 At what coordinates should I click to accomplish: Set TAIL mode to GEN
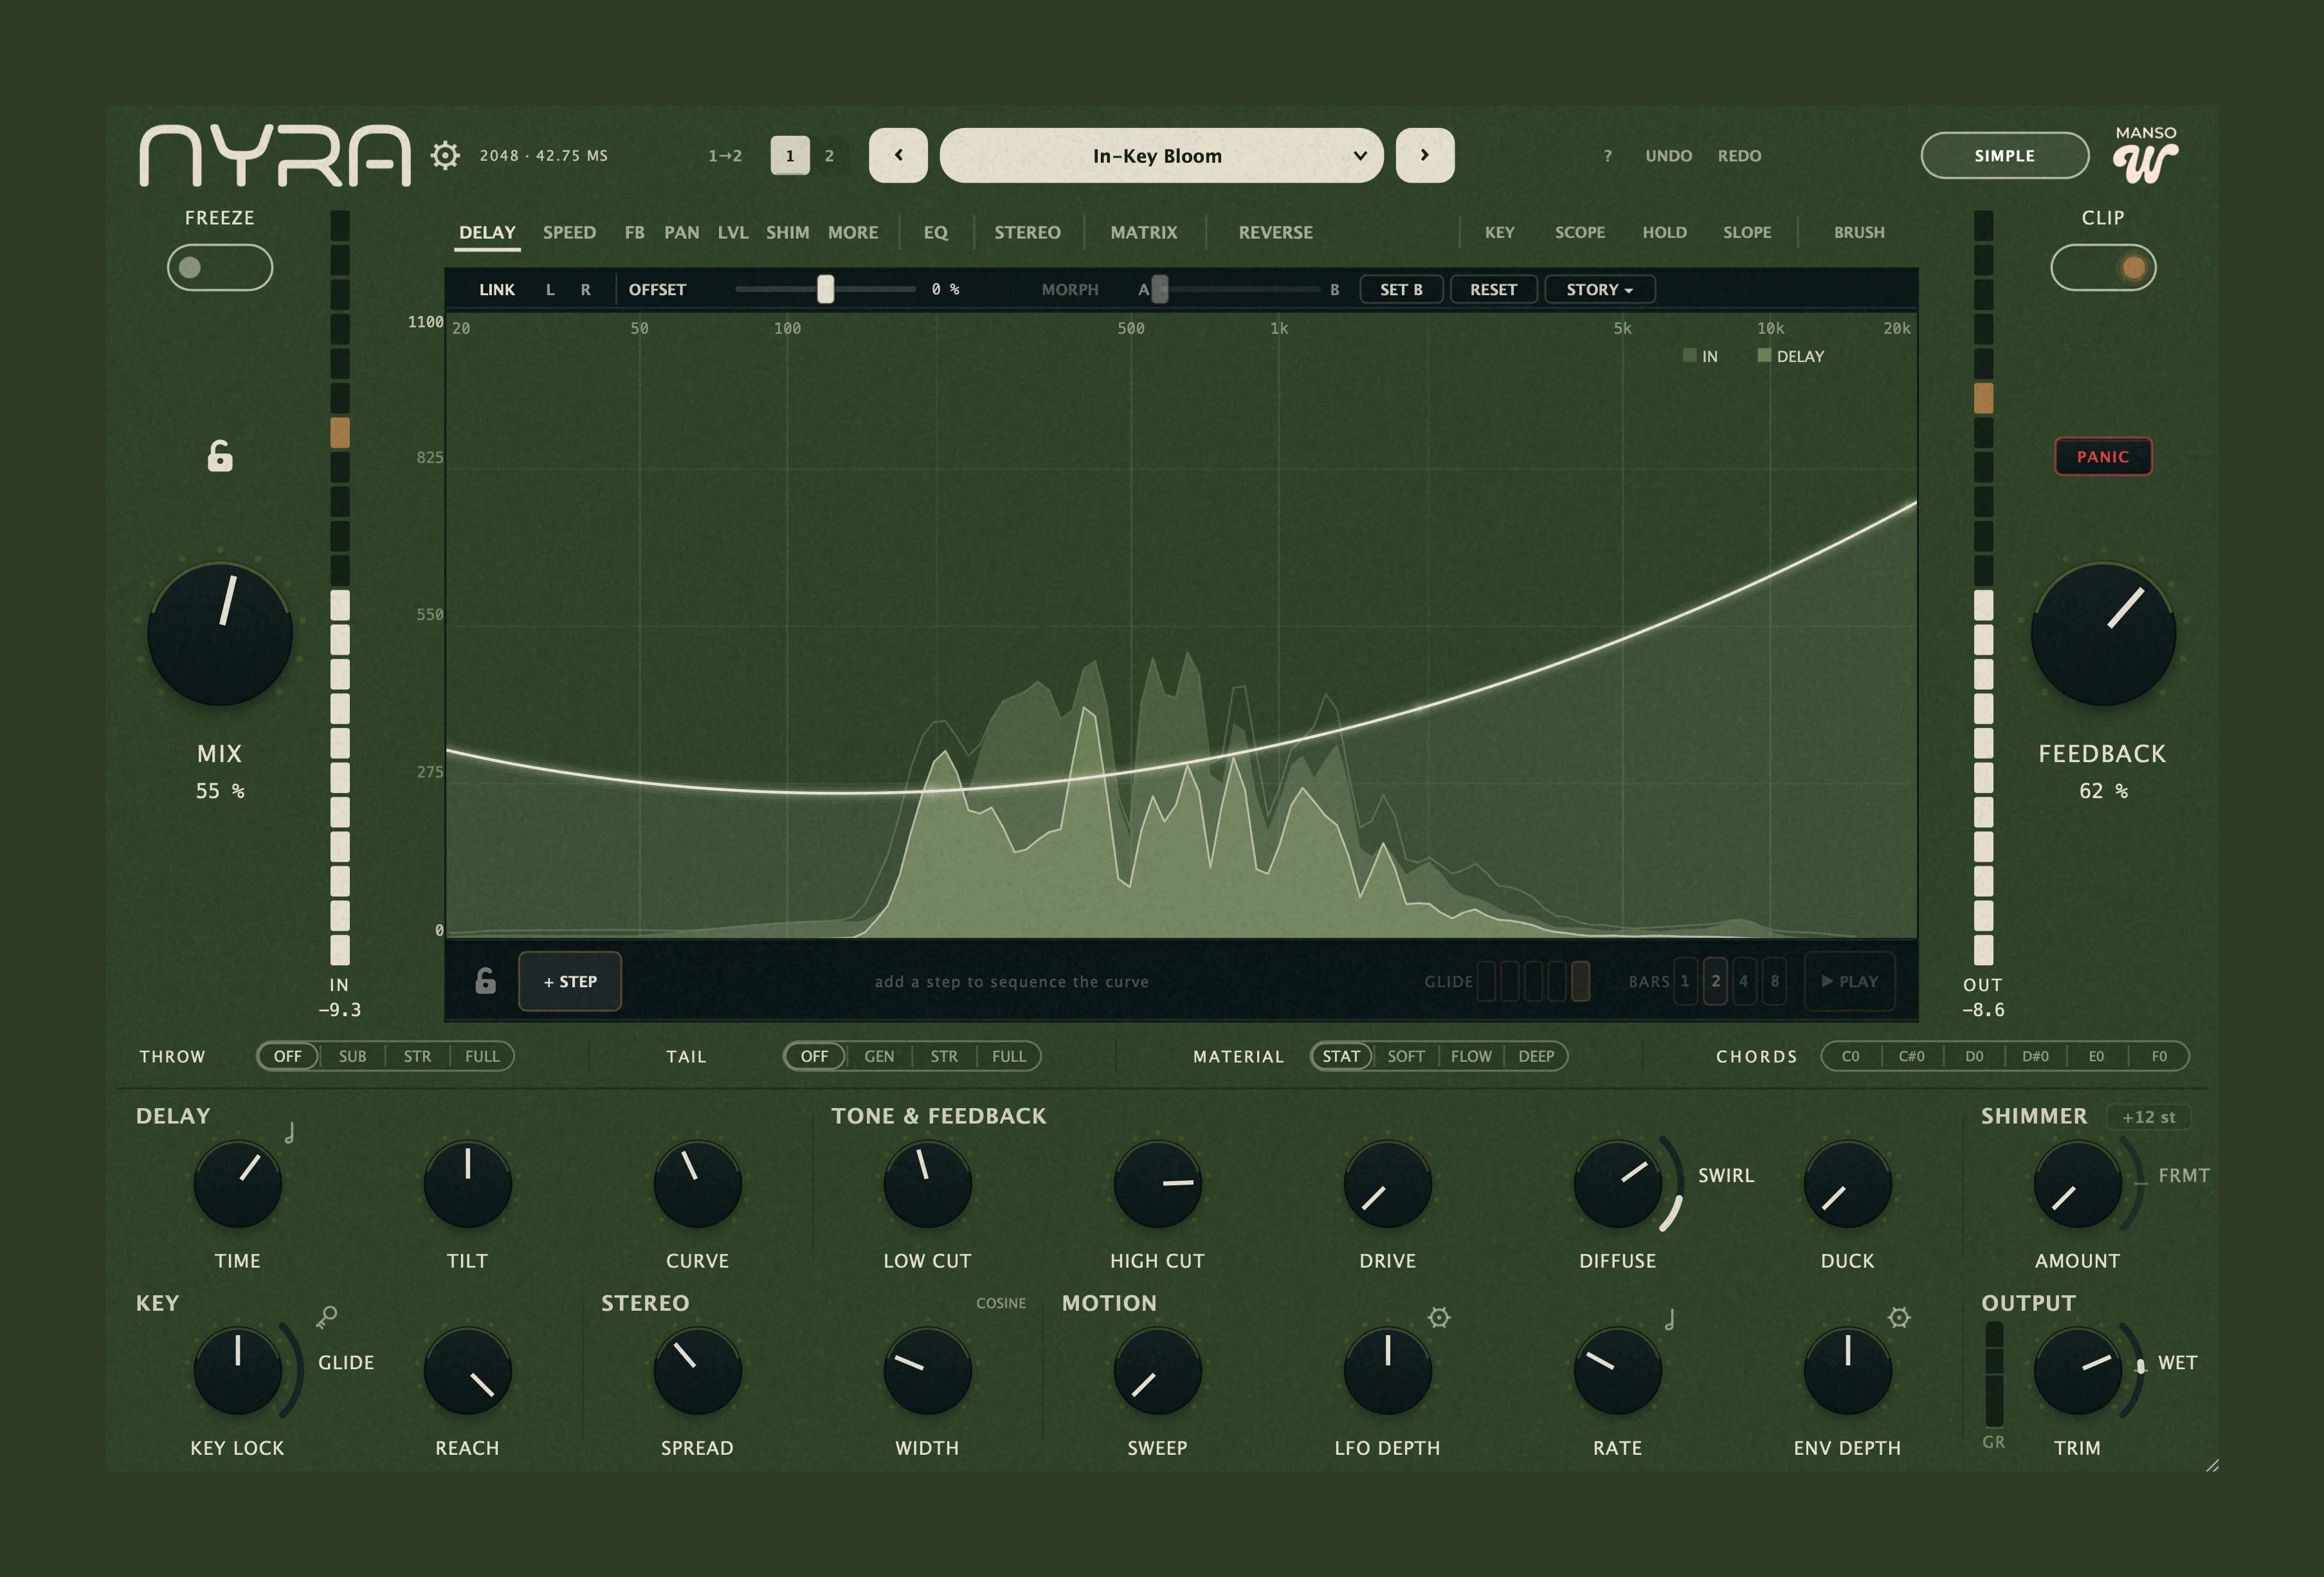point(879,1056)
